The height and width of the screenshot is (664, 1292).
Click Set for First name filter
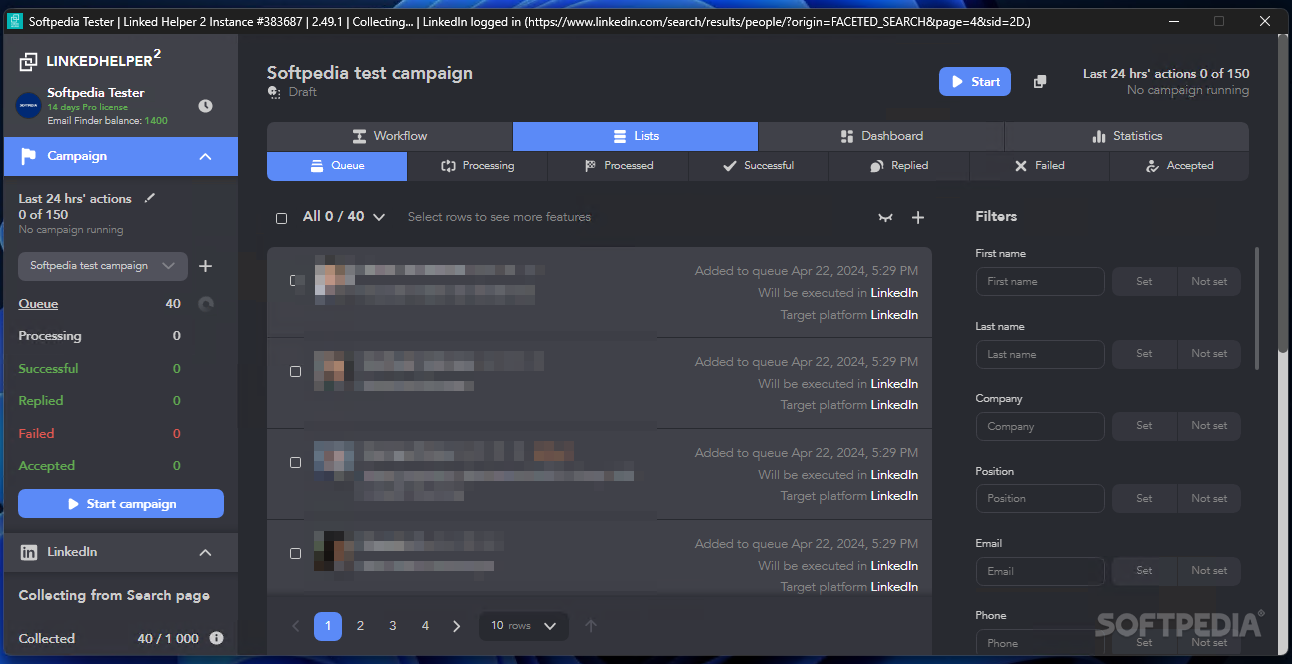(1144, 282)
